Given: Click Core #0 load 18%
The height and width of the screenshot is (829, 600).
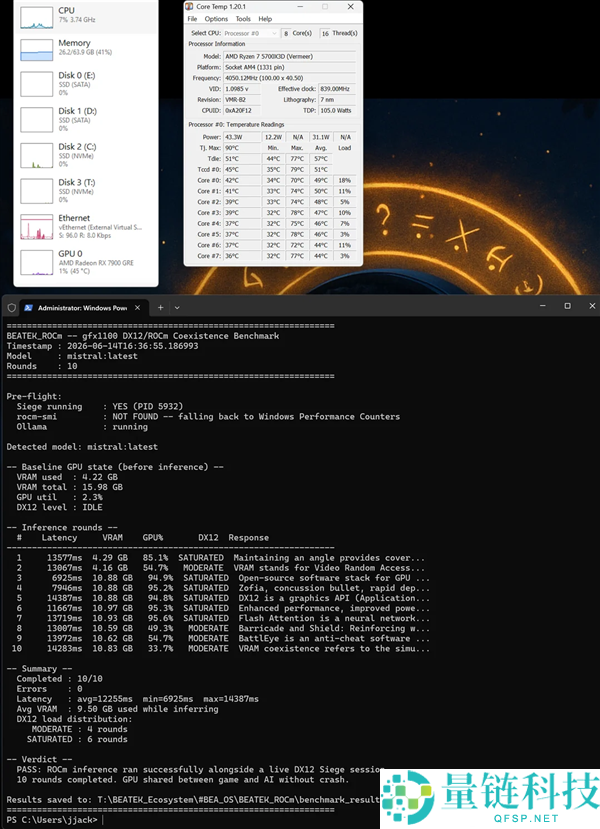Looking at the screenshot, I should click(x=345, y=180).
